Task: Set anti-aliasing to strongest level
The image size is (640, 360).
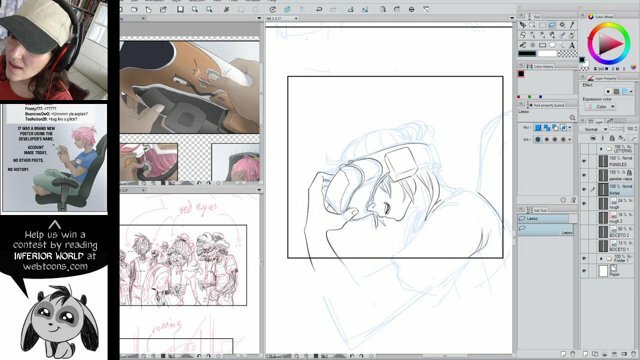Action: (x=563, y=139)
